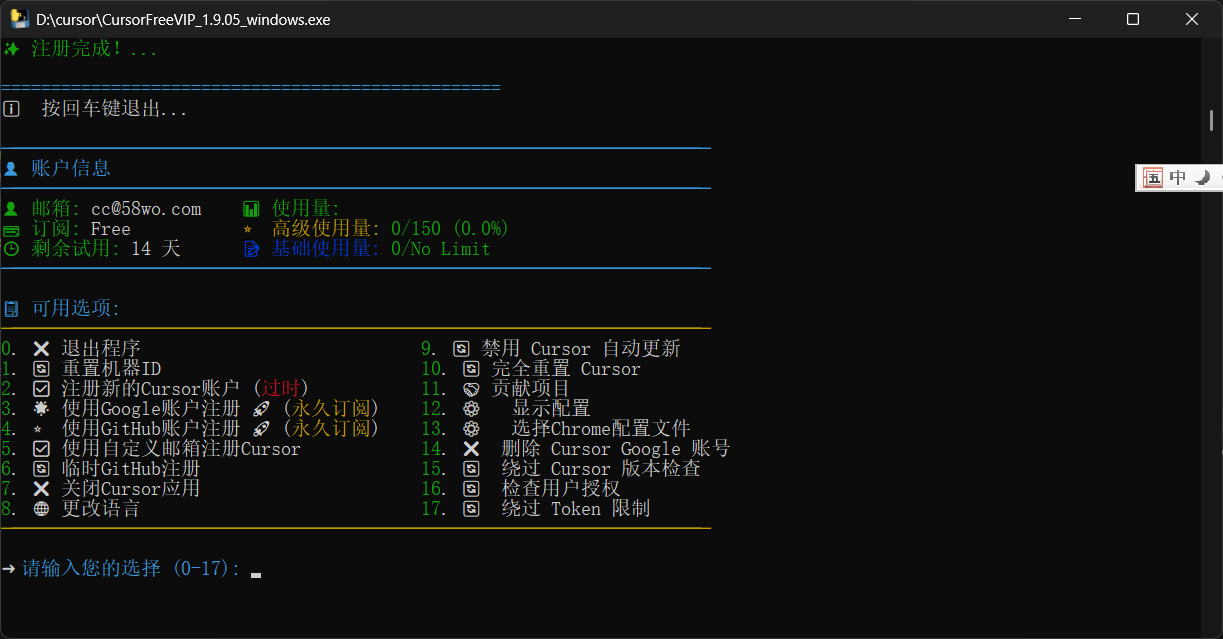Click the bar chart icon beside 使用量
This screenshot has width=1223, height=639.
[x=251, y=209]
